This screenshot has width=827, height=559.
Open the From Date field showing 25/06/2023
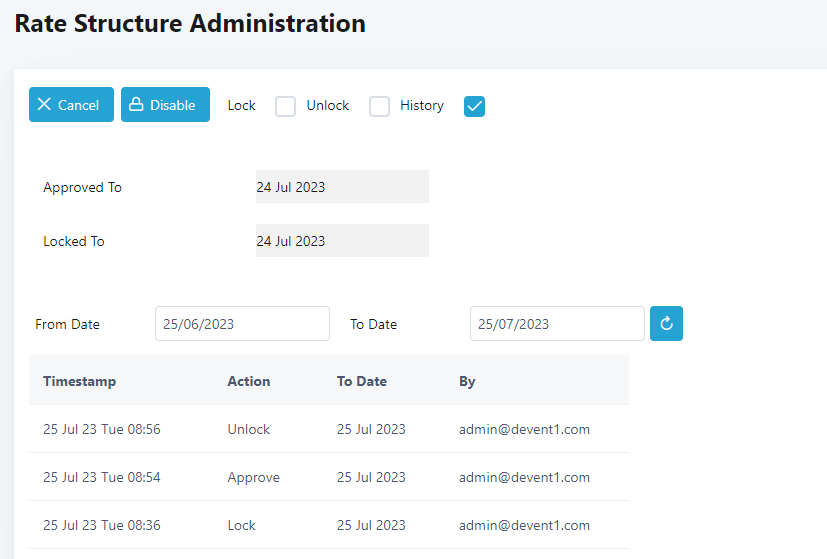pos(242,324)
